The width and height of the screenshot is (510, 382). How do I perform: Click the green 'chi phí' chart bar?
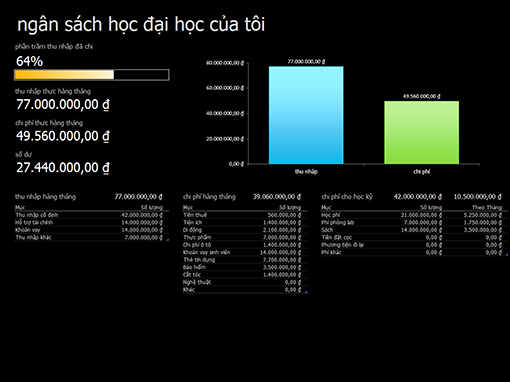point(421,132)
